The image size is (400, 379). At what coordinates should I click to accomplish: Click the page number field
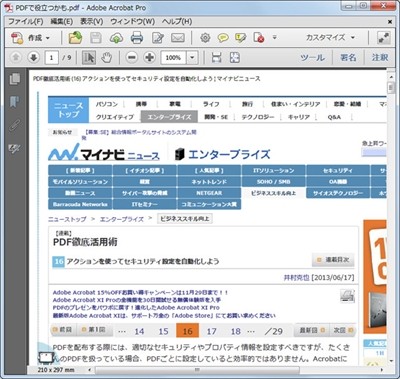tap(51, 57)
